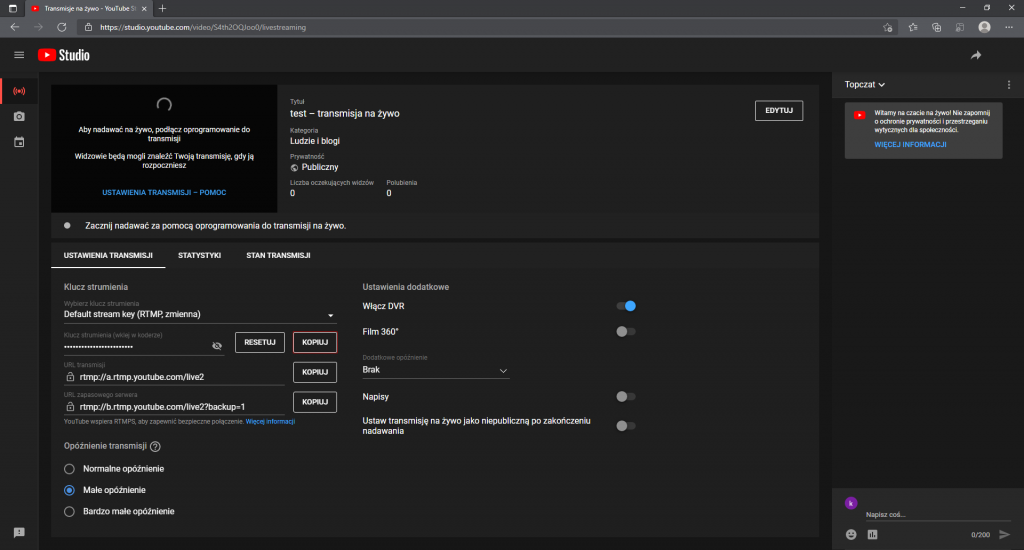1024x550 pixels.
Task: Select Bardzo małe opóźnienie radio button
Action: [x=69, y=511]
